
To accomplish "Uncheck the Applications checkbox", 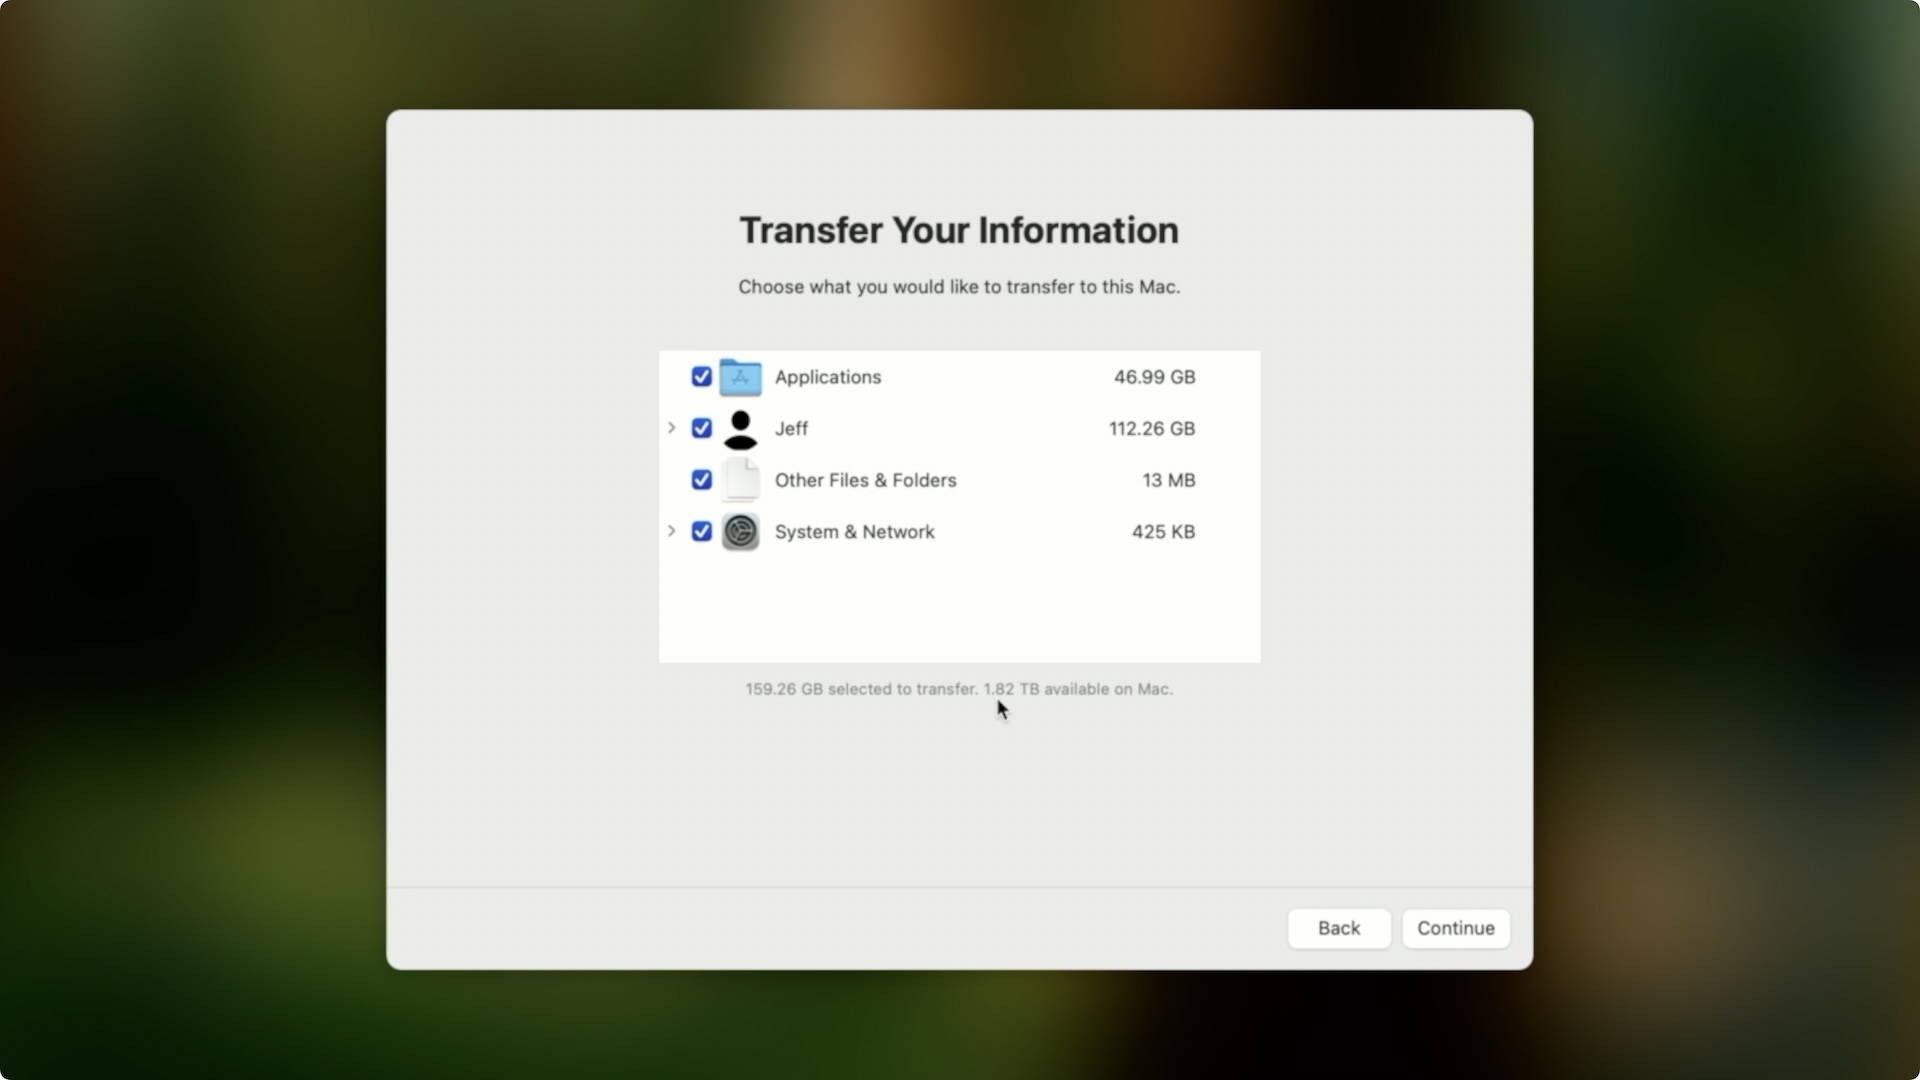I will [x=702, y=377].
